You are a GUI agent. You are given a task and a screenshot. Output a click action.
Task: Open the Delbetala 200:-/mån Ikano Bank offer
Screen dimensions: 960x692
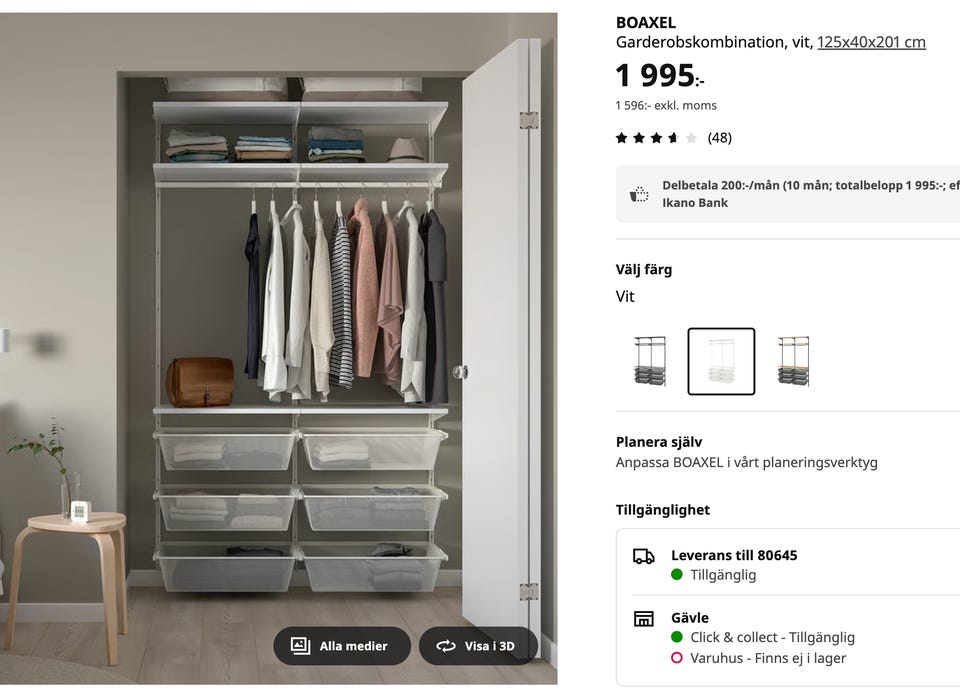click(788, 194)
